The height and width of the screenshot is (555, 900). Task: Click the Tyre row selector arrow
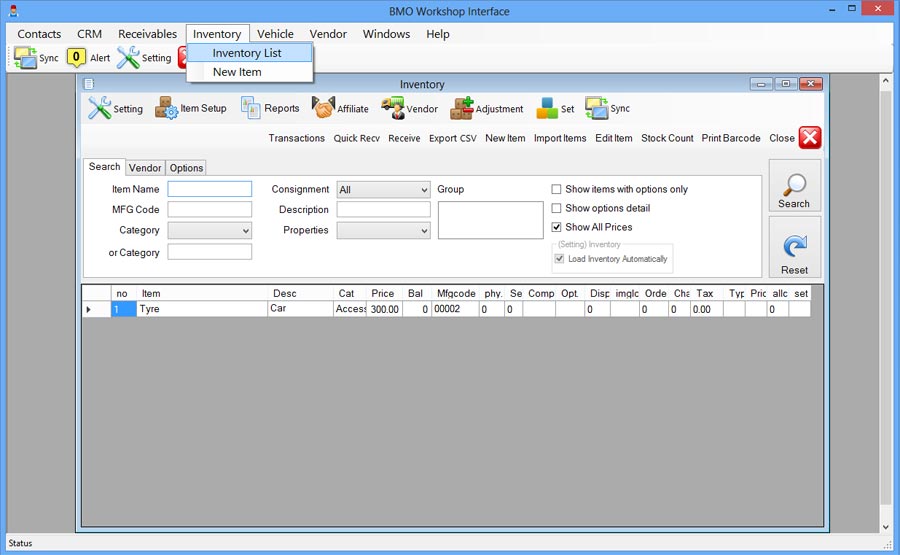tap(96, 309)
